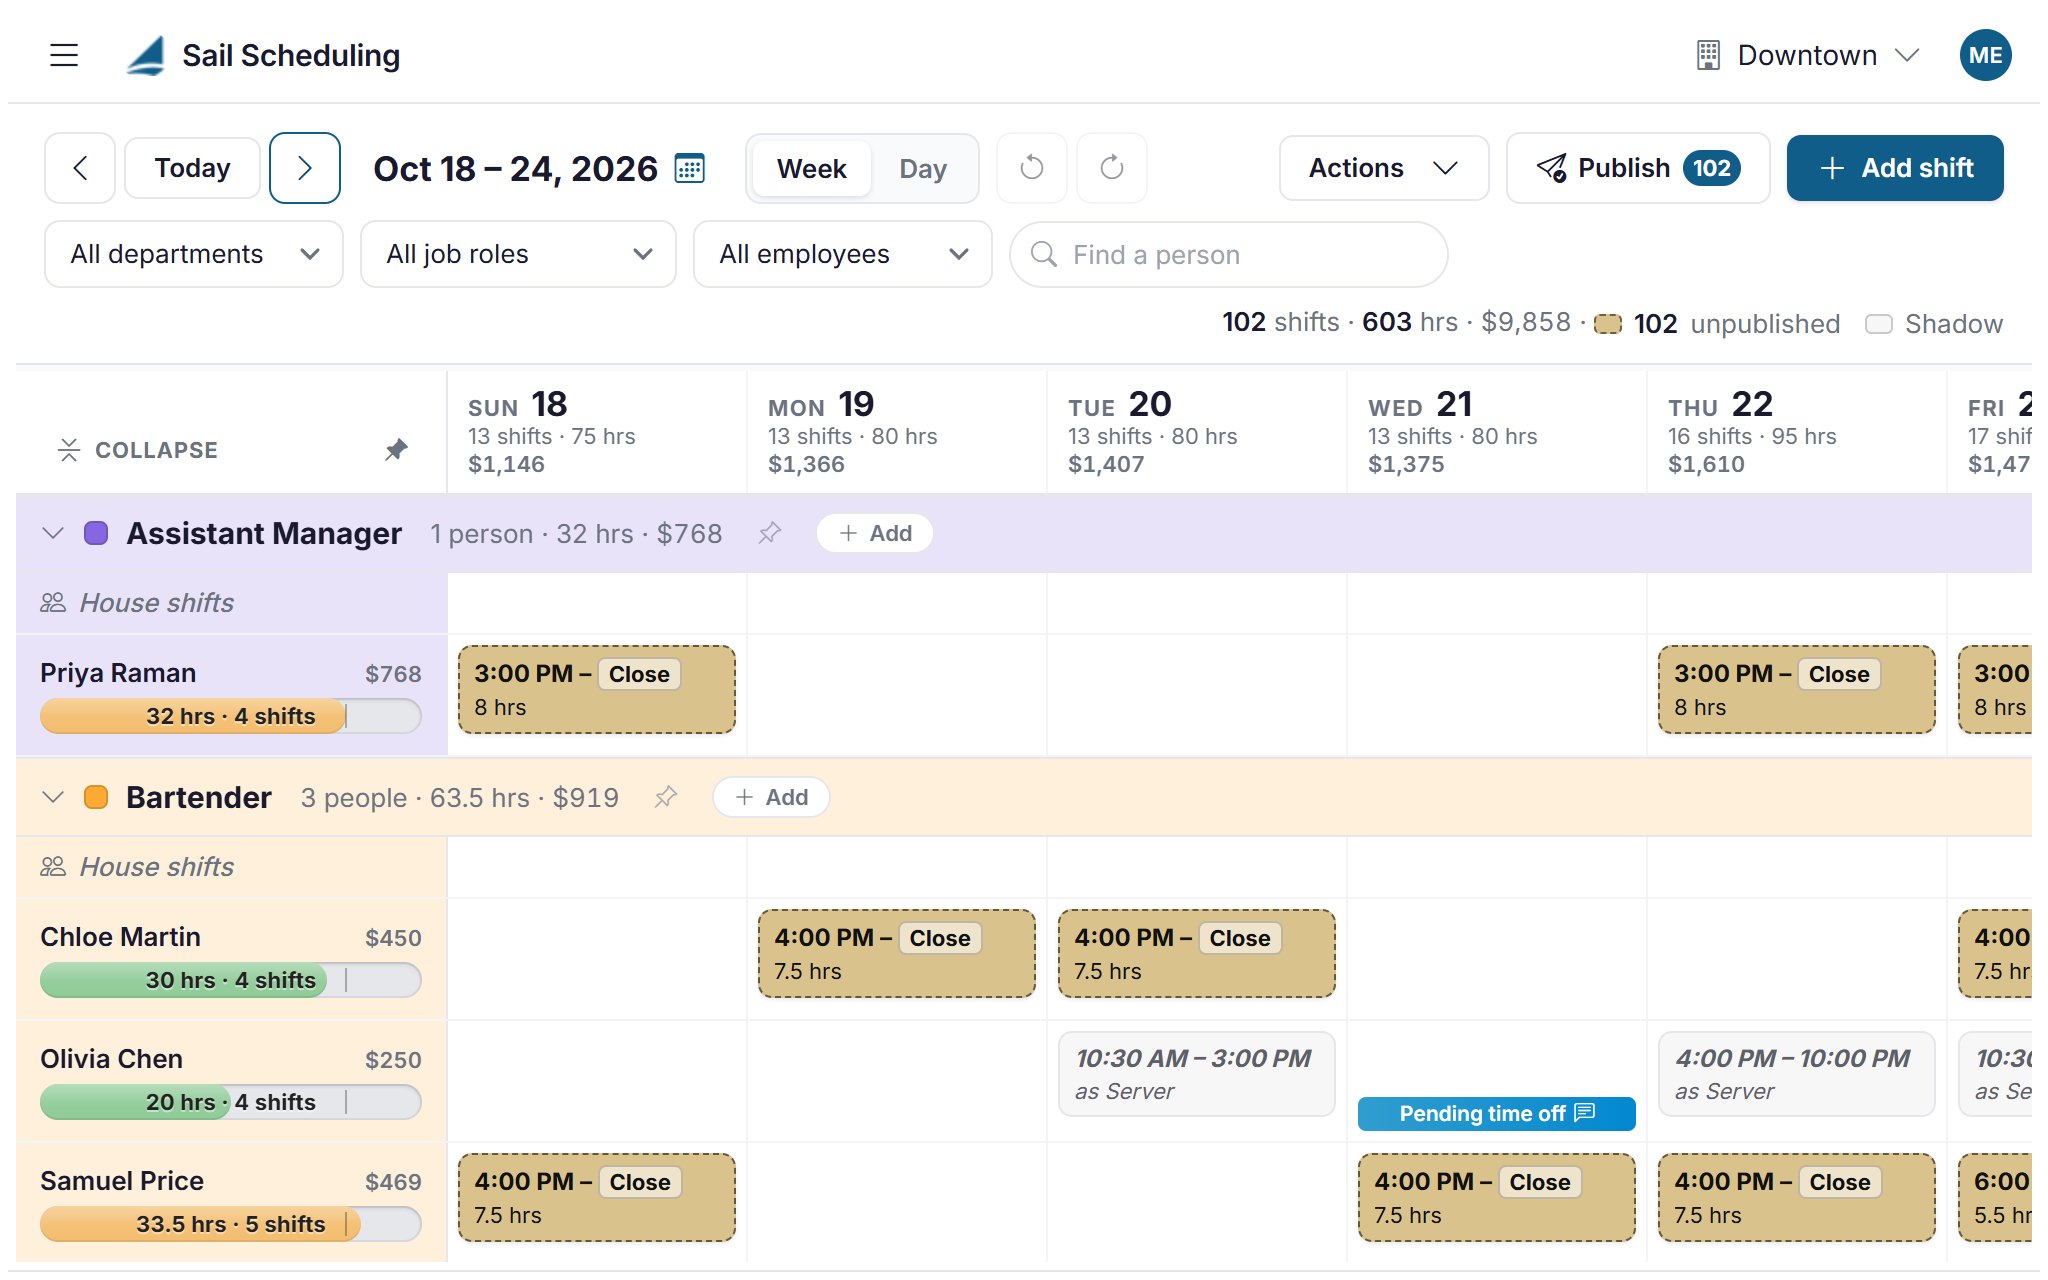Click the unpublished shifts legend swatch
2048x1280 pixels.
click(1608, 324)
